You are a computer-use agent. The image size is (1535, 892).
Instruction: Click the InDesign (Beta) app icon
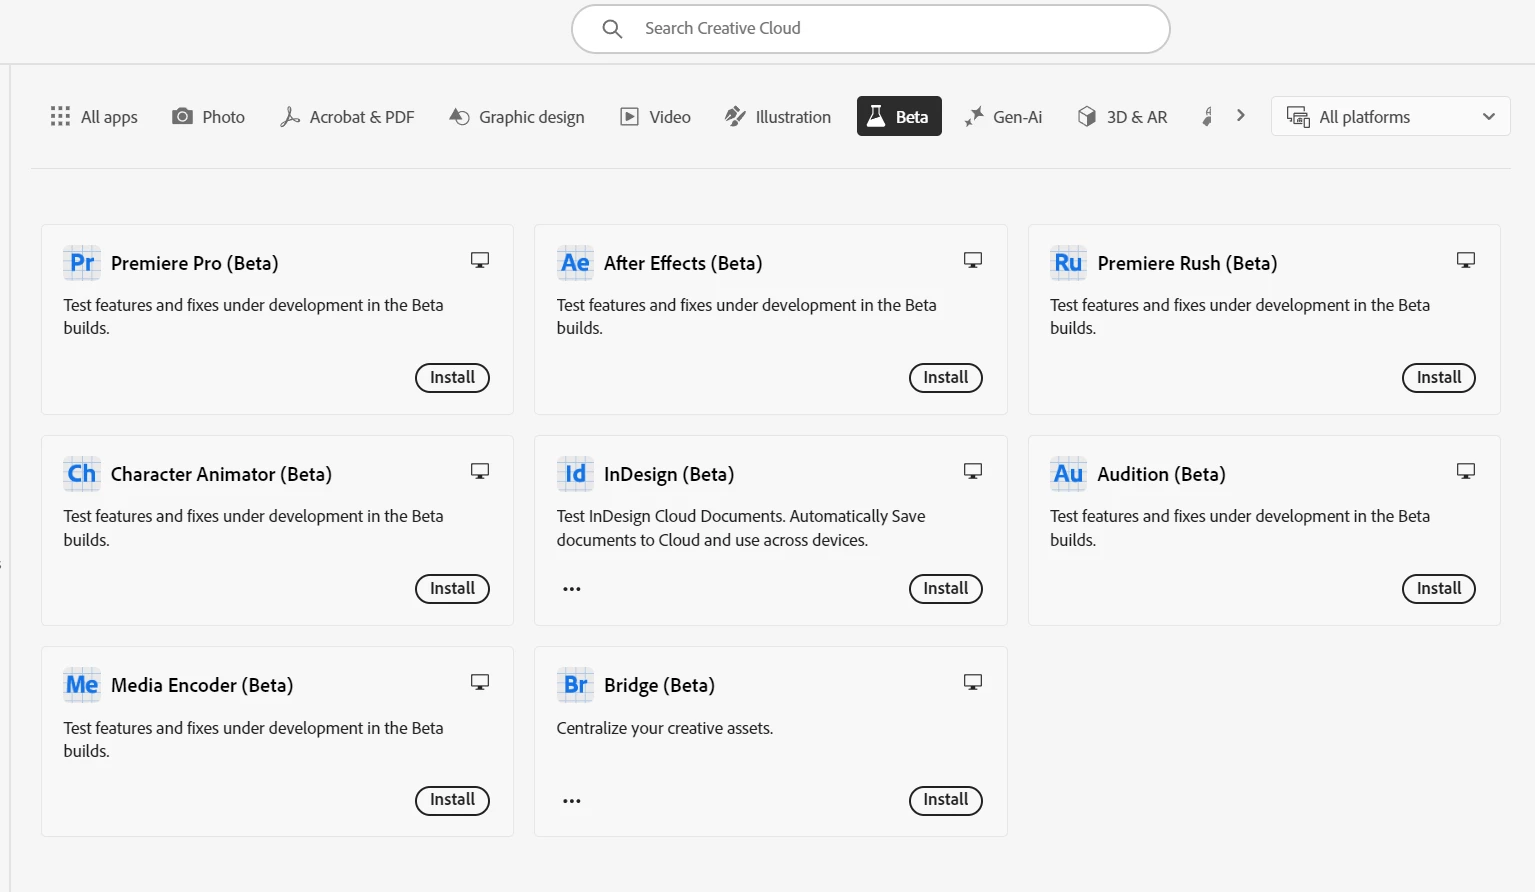tap(575, 474)
